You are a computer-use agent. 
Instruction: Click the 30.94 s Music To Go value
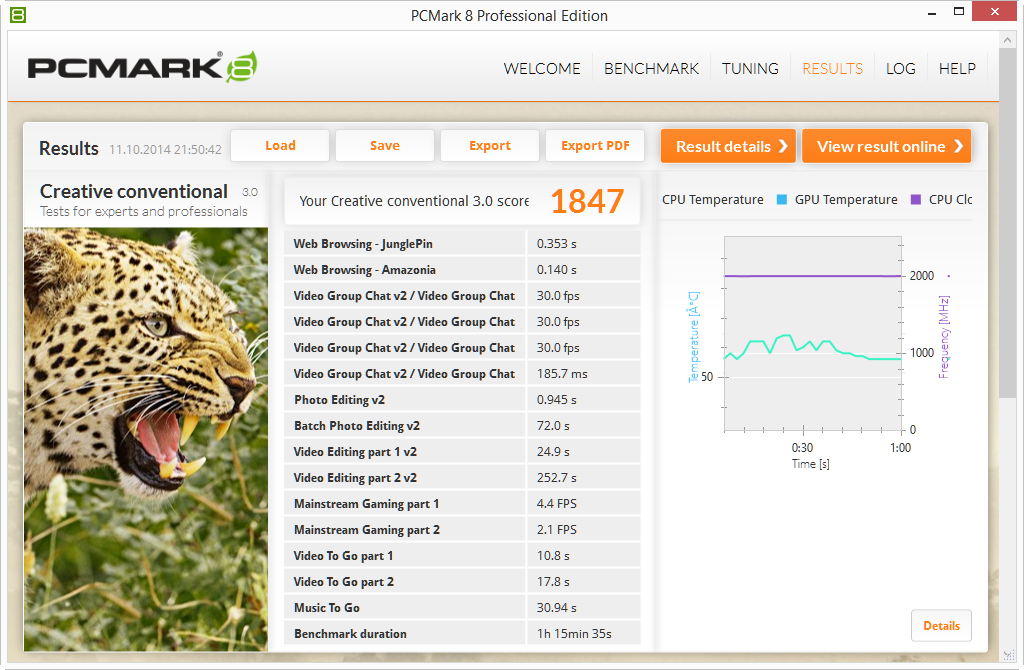(x=556, y=608)
